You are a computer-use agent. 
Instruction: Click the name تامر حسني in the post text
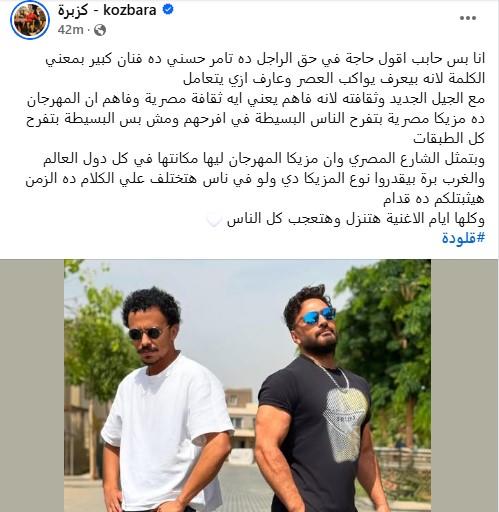pos(198,59)
